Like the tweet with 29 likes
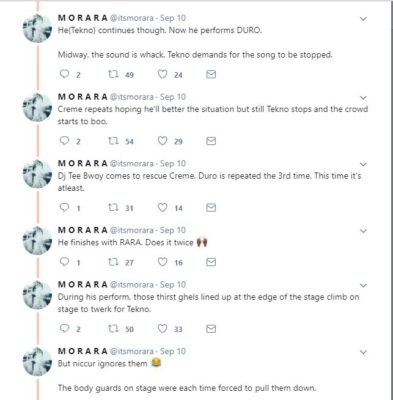 tap(162, 141)
